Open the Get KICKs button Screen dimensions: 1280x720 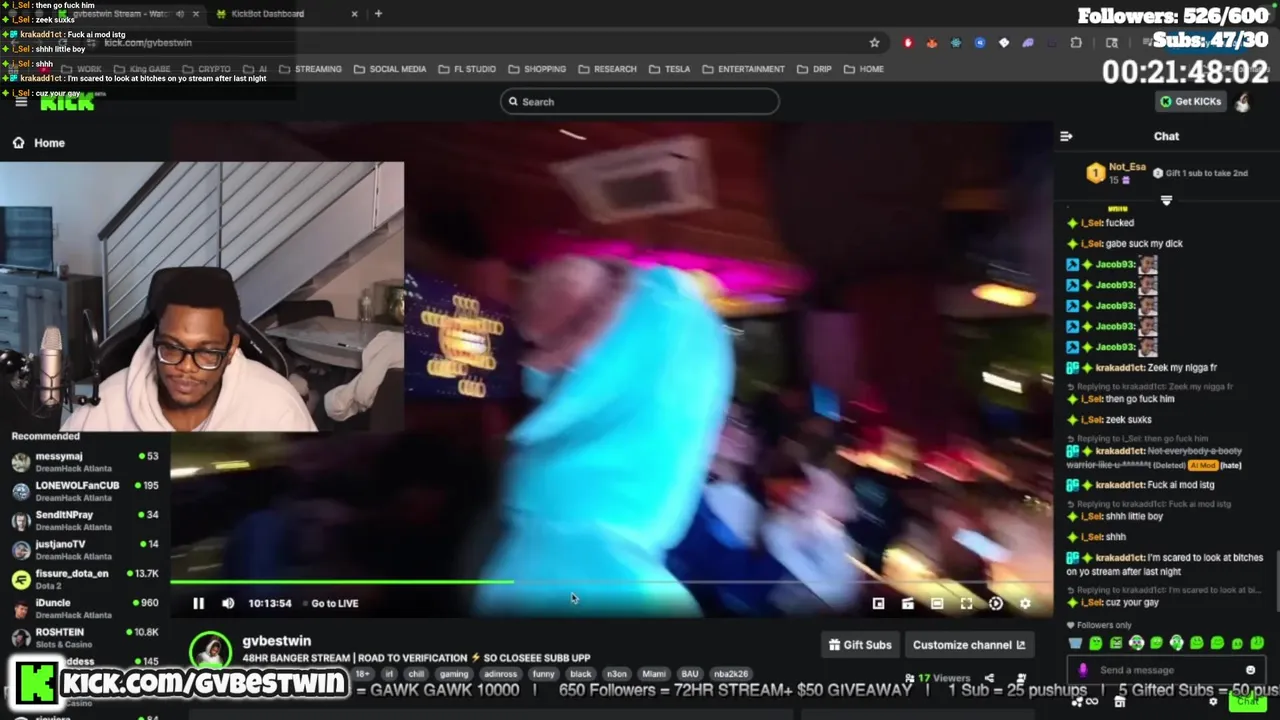1190,101
